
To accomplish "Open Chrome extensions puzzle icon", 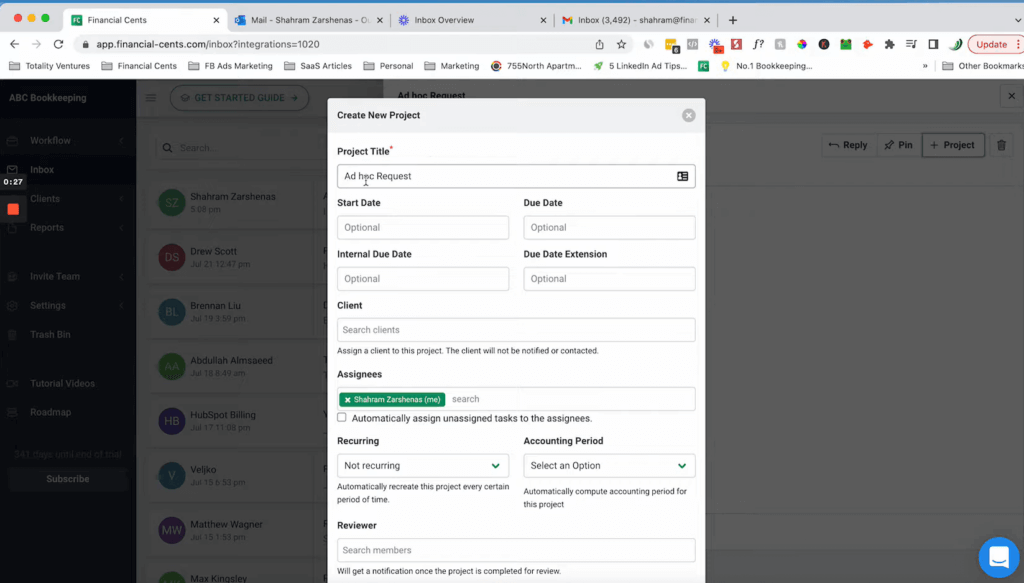I will point(889,44).
